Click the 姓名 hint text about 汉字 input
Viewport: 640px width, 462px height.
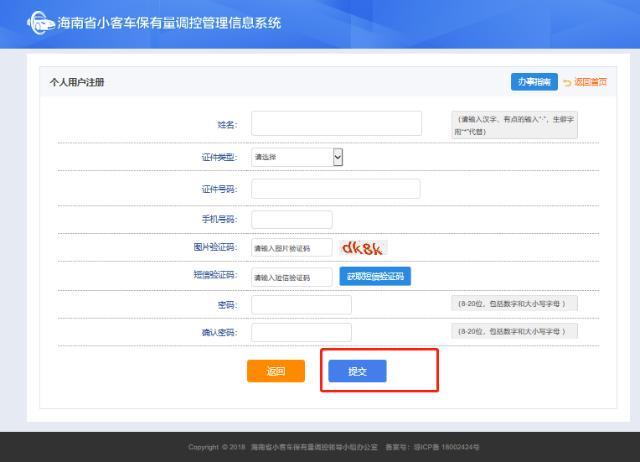point(513,124)
